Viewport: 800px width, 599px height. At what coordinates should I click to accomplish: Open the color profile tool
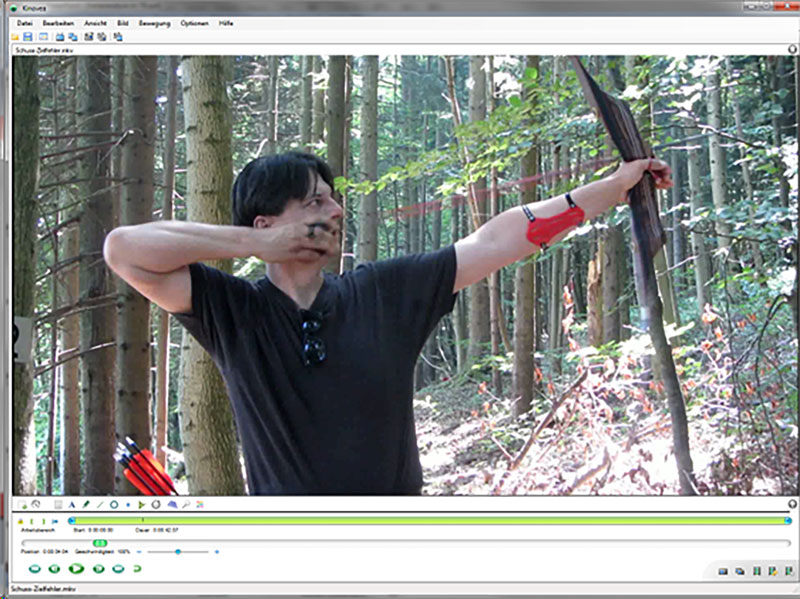click(x=200, y=505)
